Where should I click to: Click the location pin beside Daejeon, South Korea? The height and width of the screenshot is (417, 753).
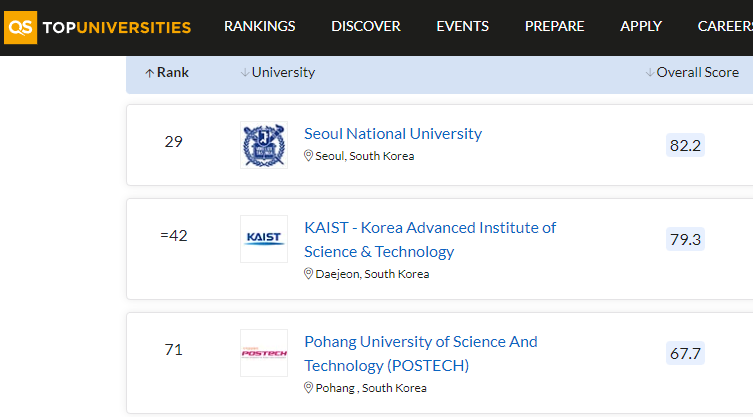[x=308, y=273]
